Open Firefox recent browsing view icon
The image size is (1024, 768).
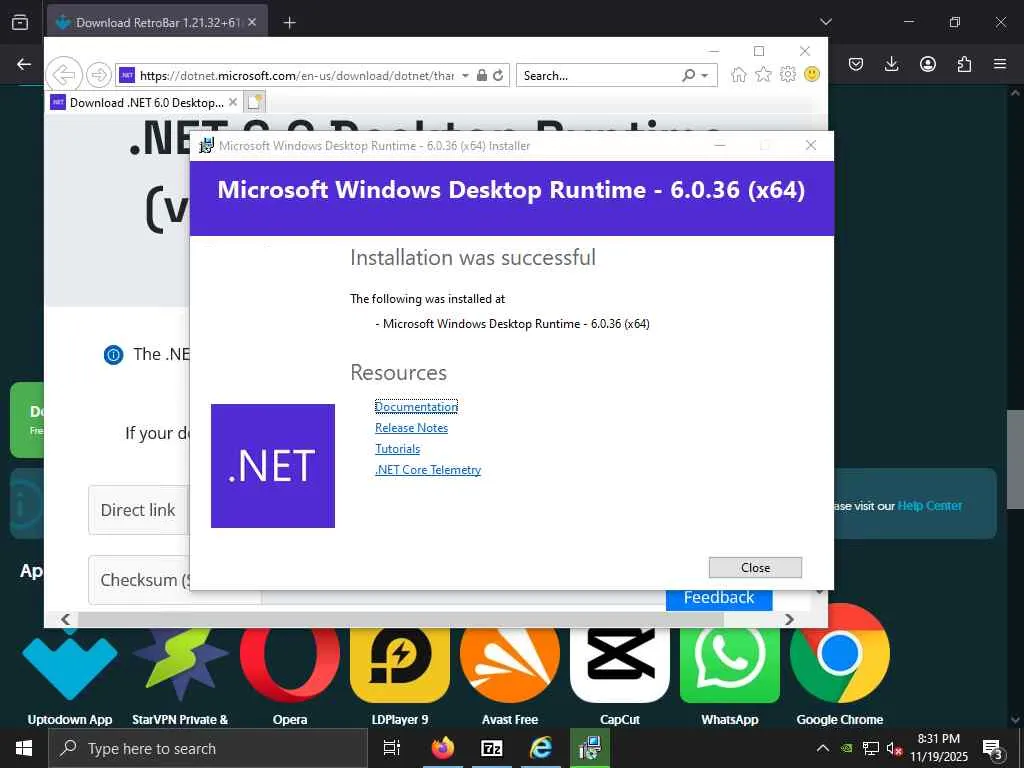[x=20, y=23]
